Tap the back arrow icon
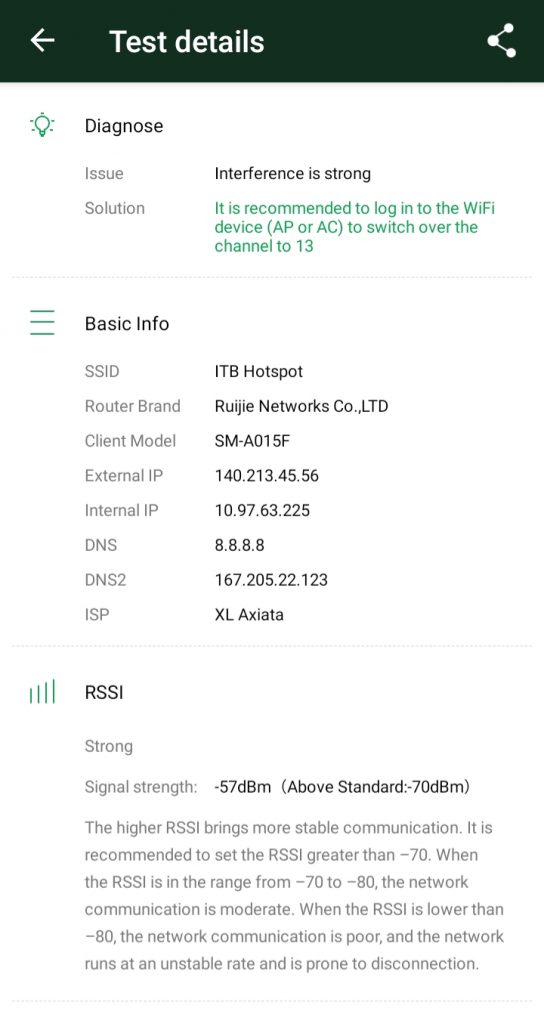Image resolution: width=544 pixels, height=1024 pixels. coord(42,40)
